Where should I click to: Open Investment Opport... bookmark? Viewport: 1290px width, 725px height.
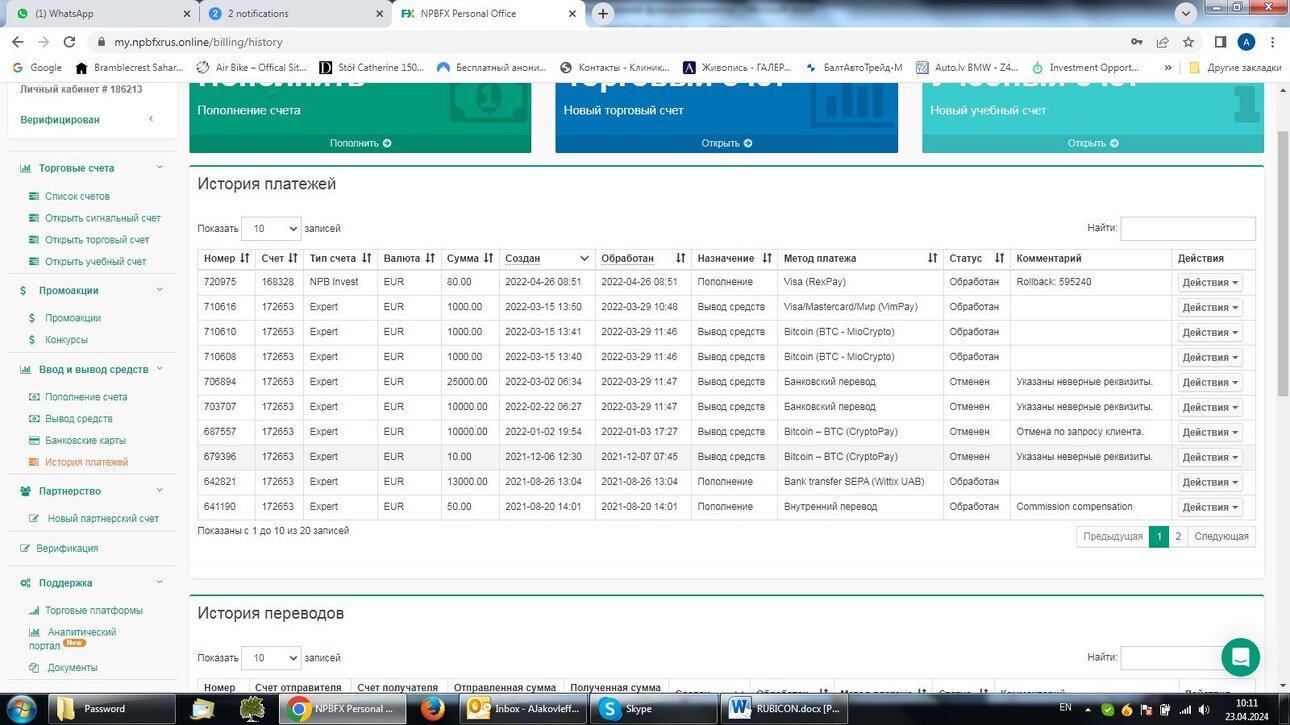point(1085,67)
